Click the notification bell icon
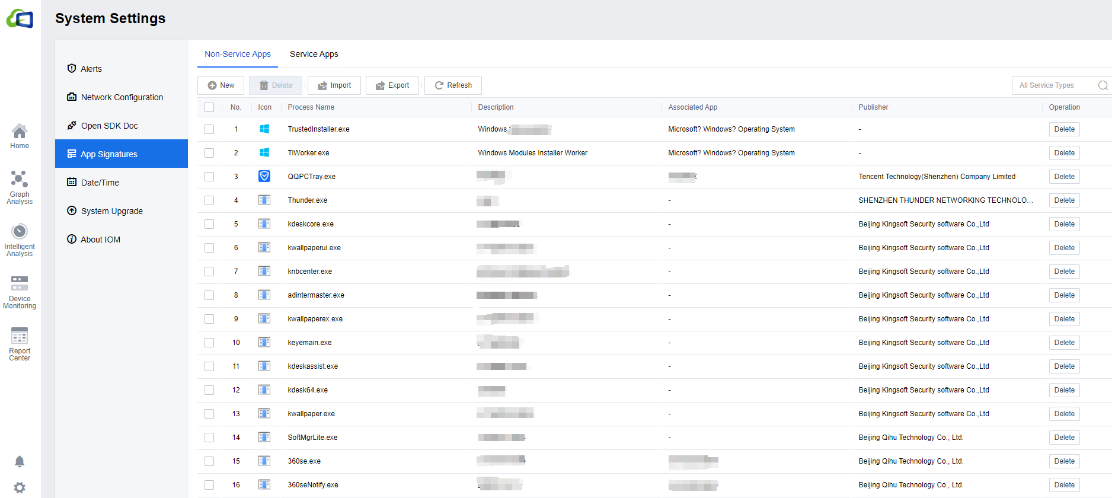Screen dimensions: 1112x498 (x=19, y=461)
